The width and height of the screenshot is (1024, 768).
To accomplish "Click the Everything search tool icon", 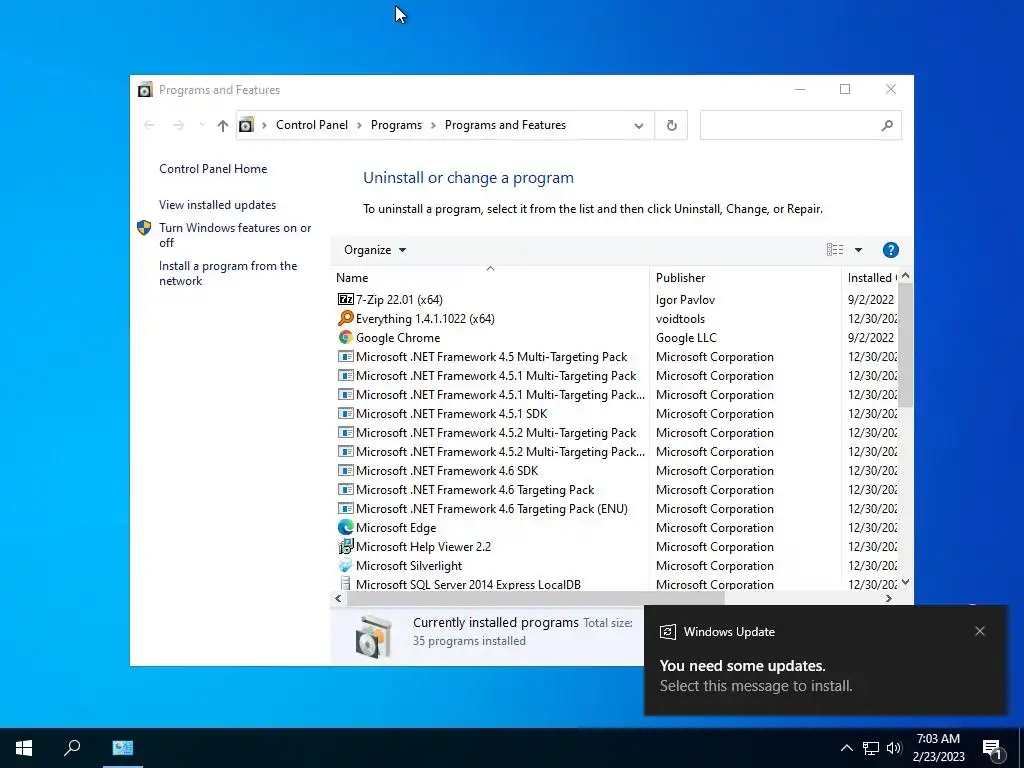I will [x=345, y=318].
